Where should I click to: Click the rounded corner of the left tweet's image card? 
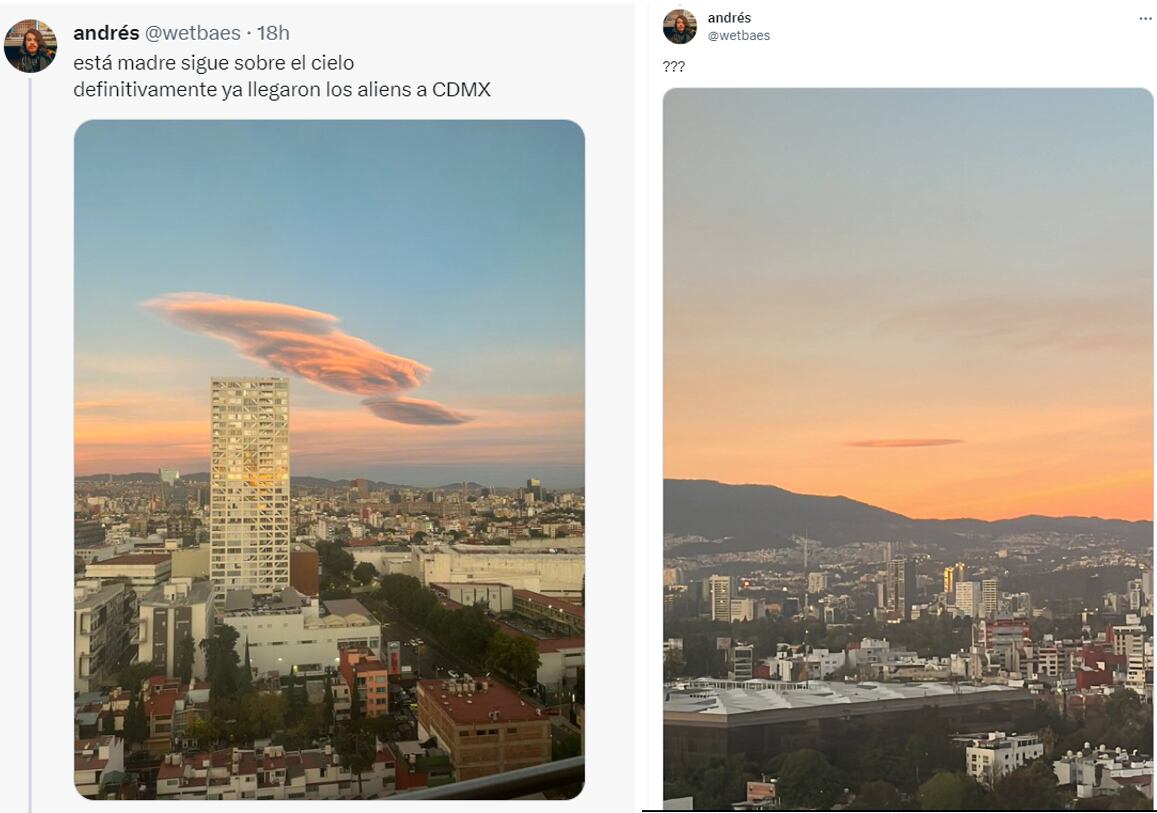(x=82, y=126)
